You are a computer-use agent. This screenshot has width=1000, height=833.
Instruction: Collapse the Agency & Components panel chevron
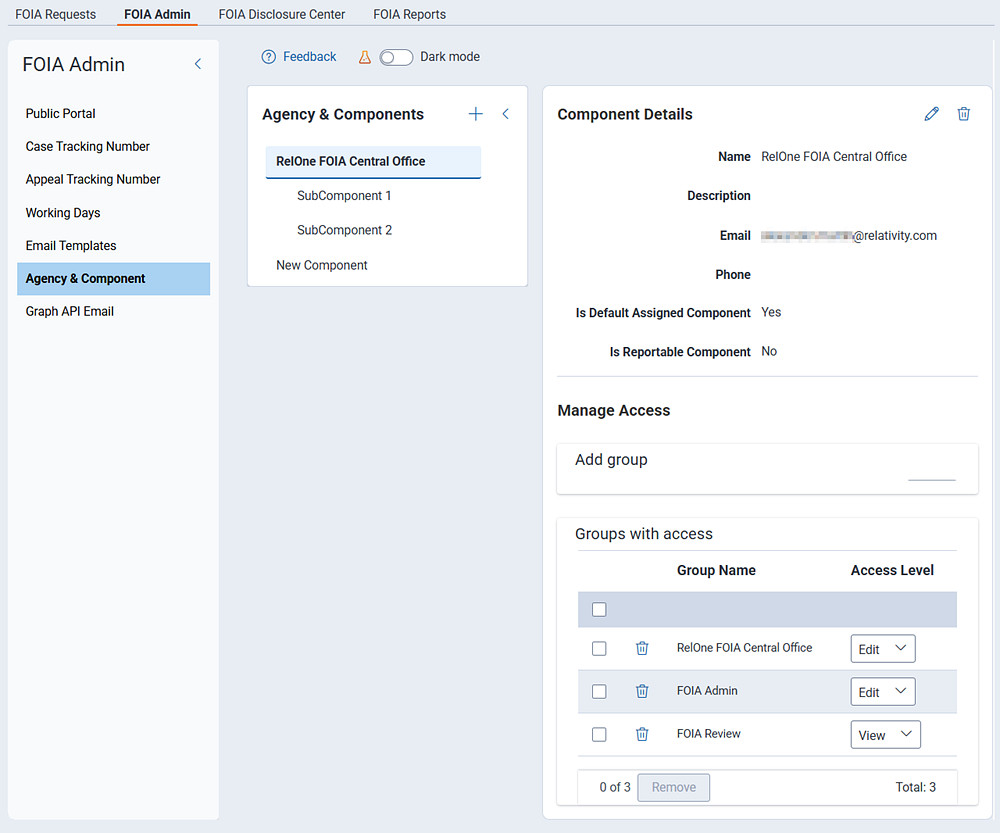click(505, 114)
